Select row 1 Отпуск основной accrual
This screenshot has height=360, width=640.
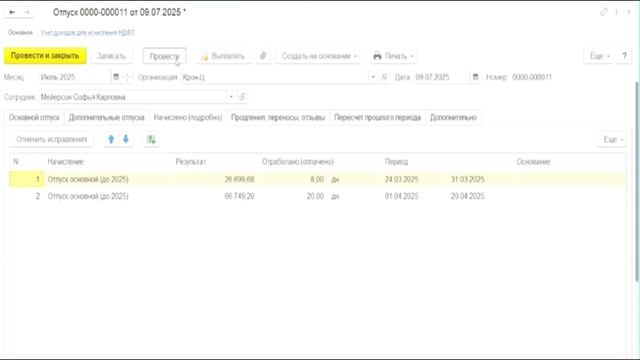coord(88,179)
